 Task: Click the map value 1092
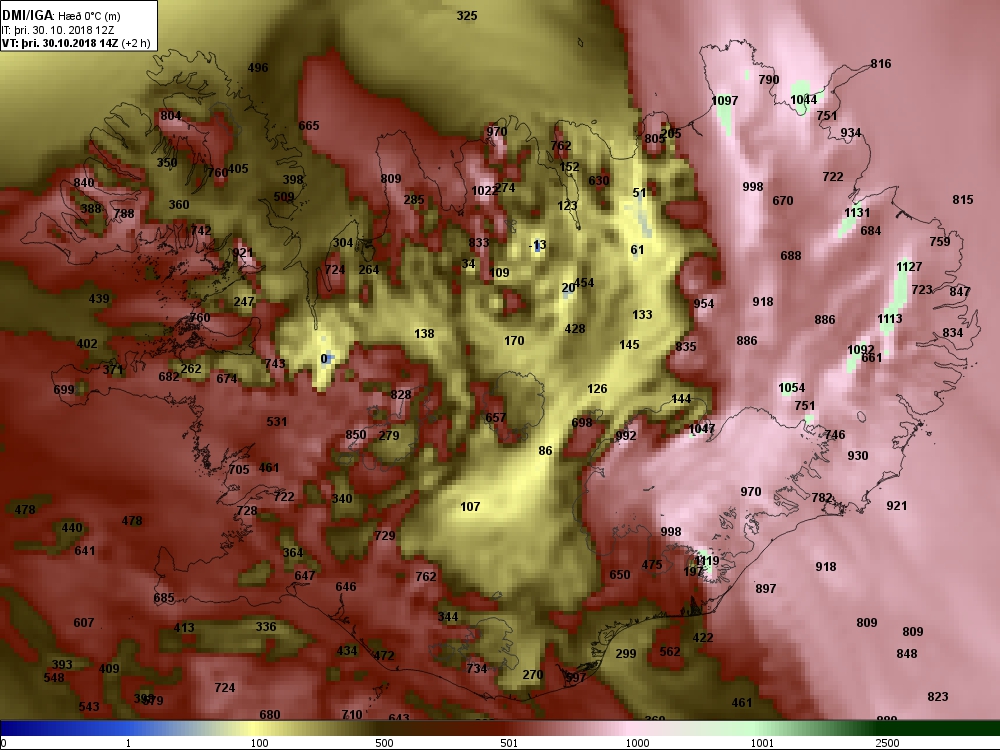(860, 349)
